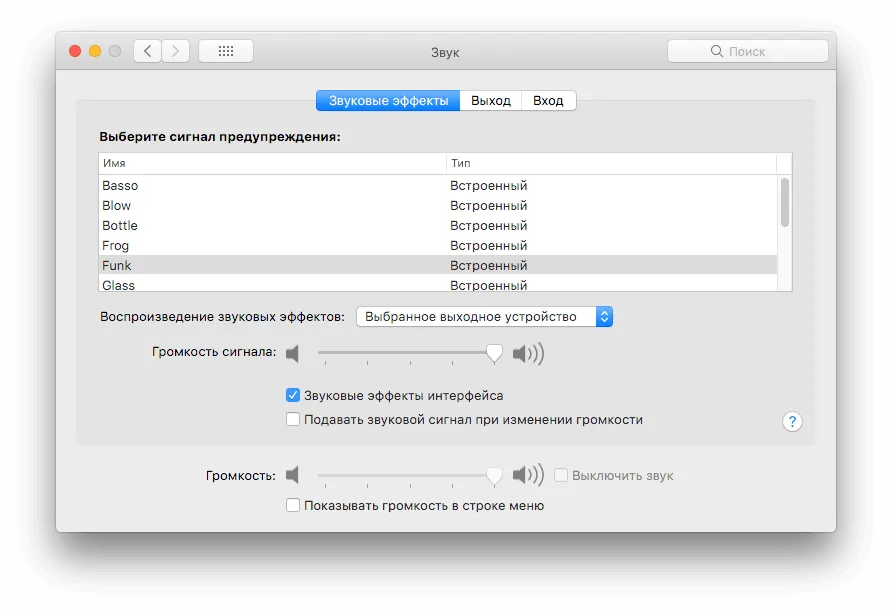Click the loud speaker icon beside Громкость сигнала

(x=528, y=353)
